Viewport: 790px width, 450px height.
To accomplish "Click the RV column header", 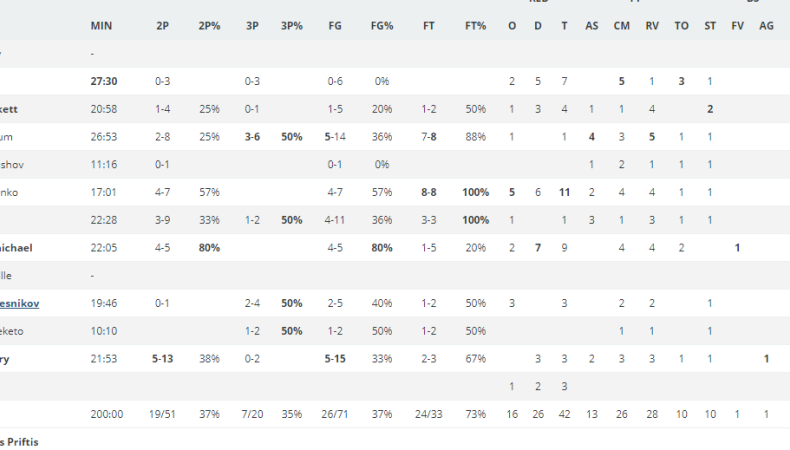I will tap(652, 26).
